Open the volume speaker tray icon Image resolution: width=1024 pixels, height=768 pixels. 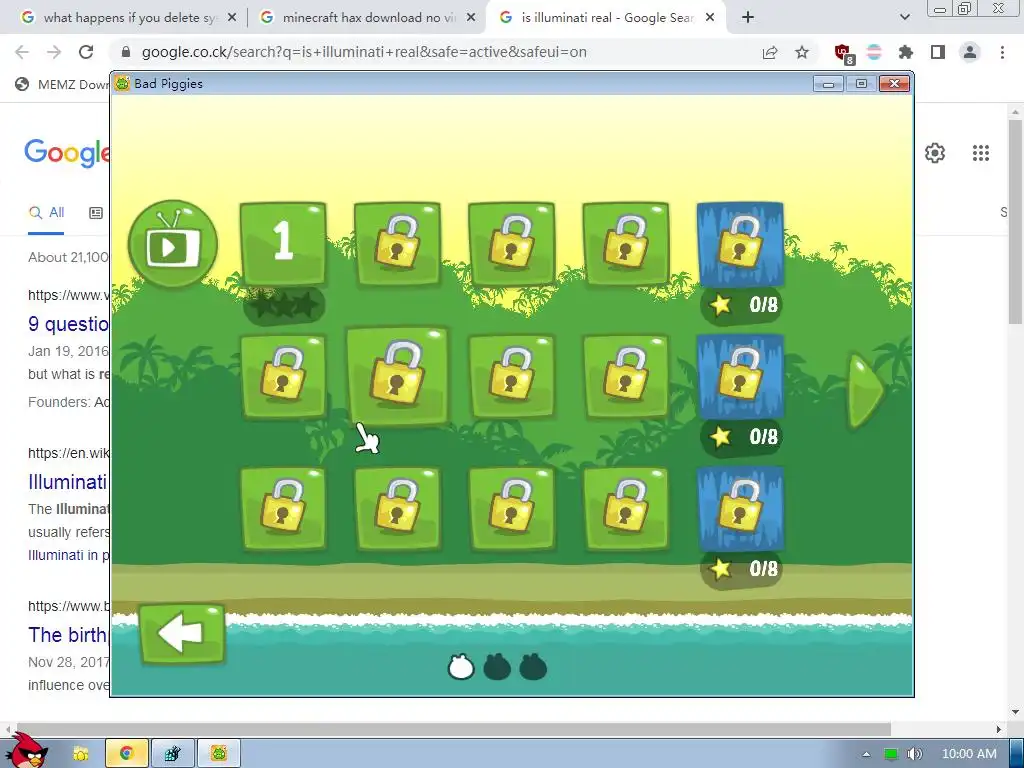[x=914, y=754]
